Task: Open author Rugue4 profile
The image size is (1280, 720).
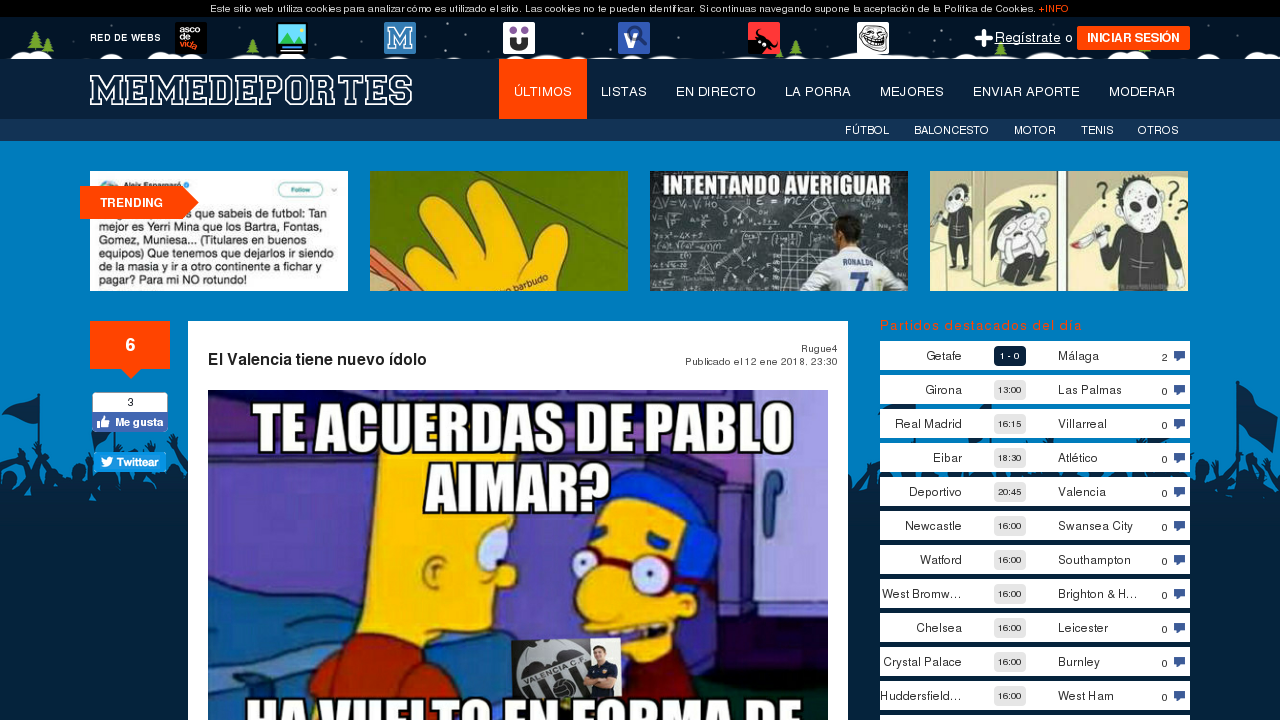Action: pyautogui.click(x=819, y=349)
